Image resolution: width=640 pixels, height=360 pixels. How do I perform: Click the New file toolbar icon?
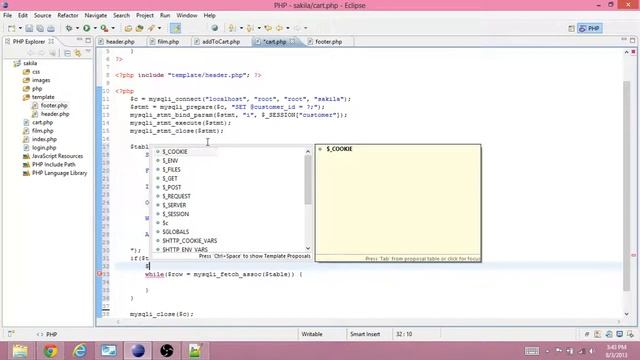coord(11,28)
